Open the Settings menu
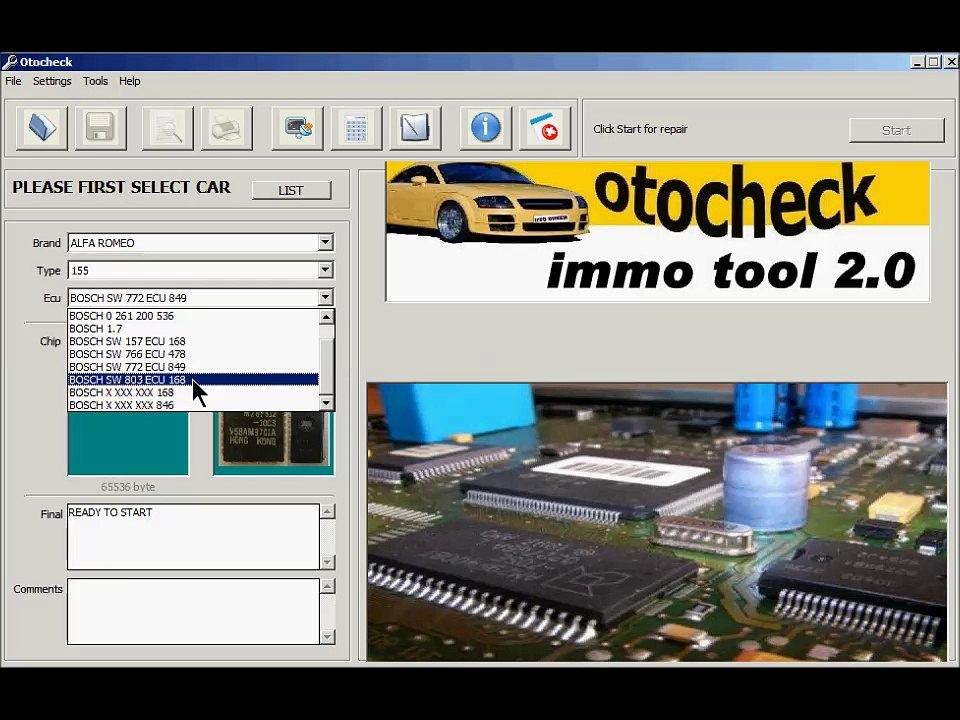The image size is (960, 720). (52, 81)
